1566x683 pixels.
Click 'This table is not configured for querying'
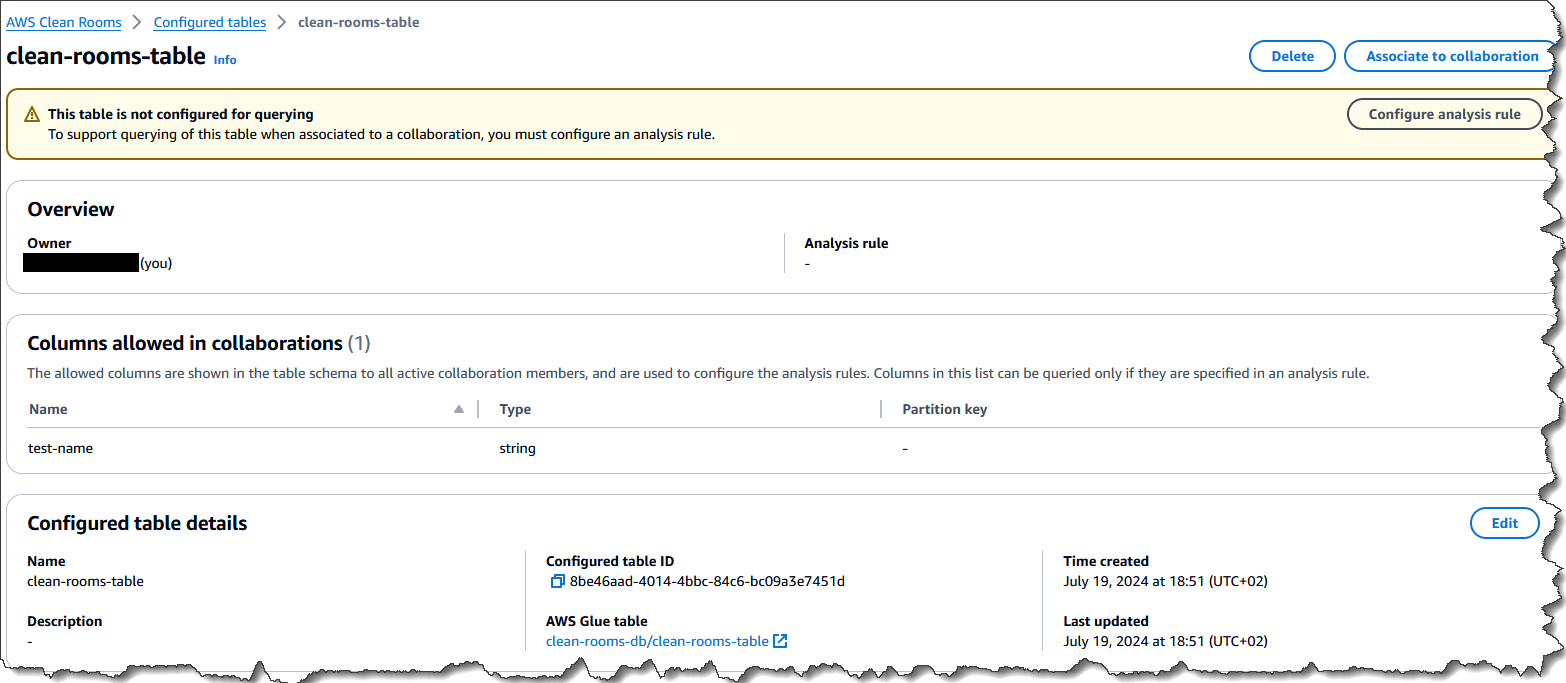[x=181, y=114]
